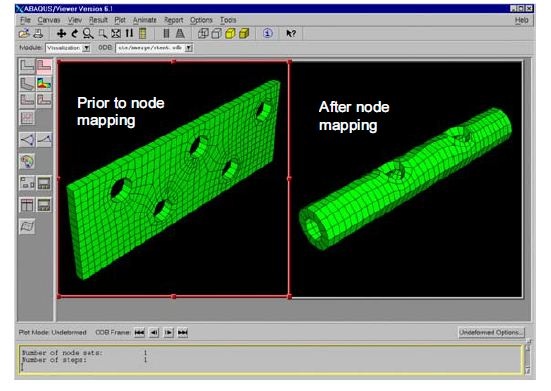Screen dimensions: 551x391
Task: Jump to first ODB frame
Action: click(140, 333)
